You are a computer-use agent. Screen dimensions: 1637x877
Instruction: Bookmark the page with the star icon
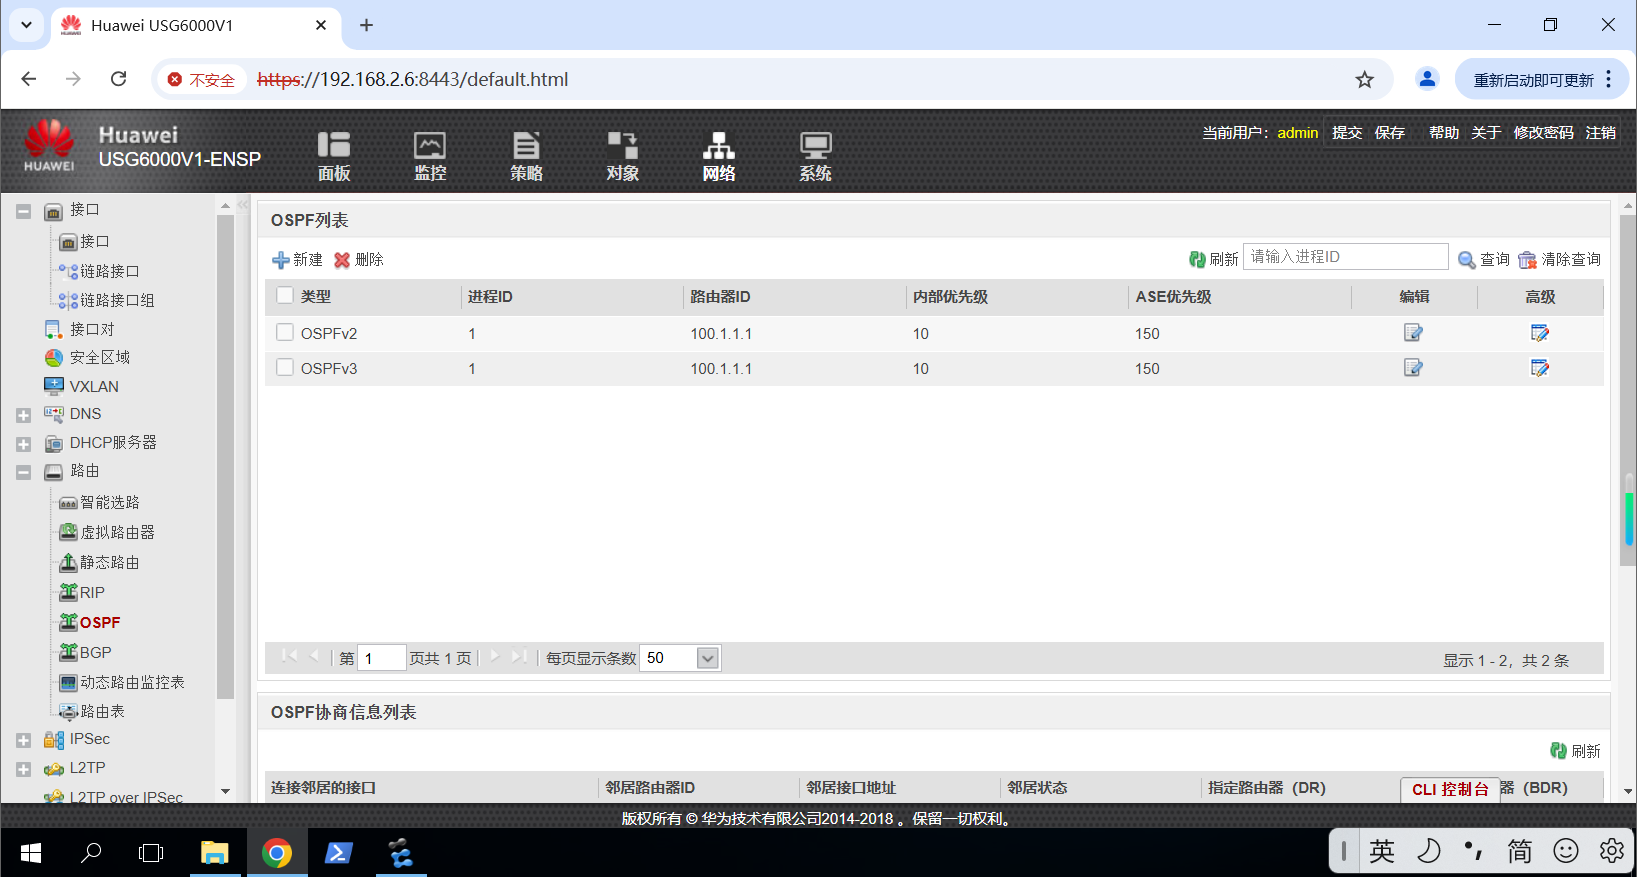(x=1364, y=80)
